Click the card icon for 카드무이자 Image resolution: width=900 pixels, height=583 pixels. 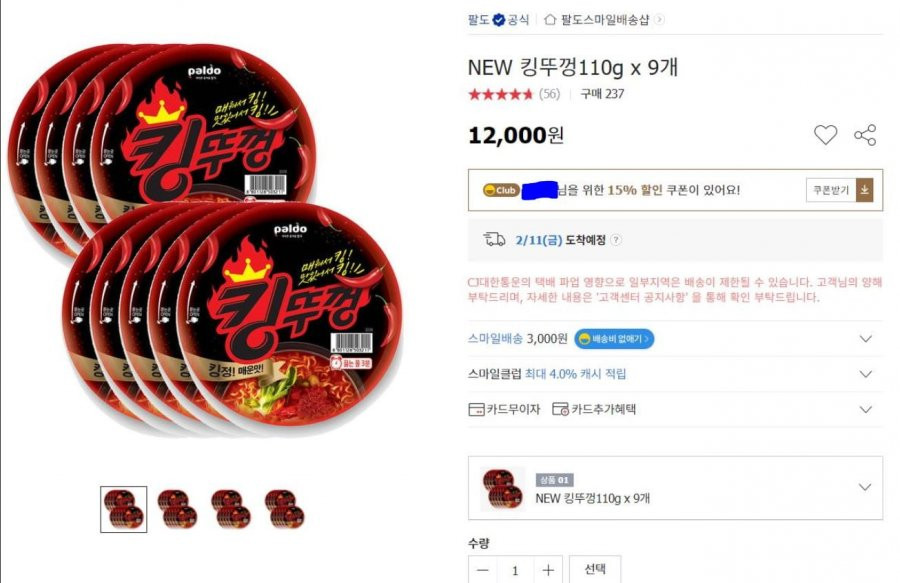[x=476, y=409]
